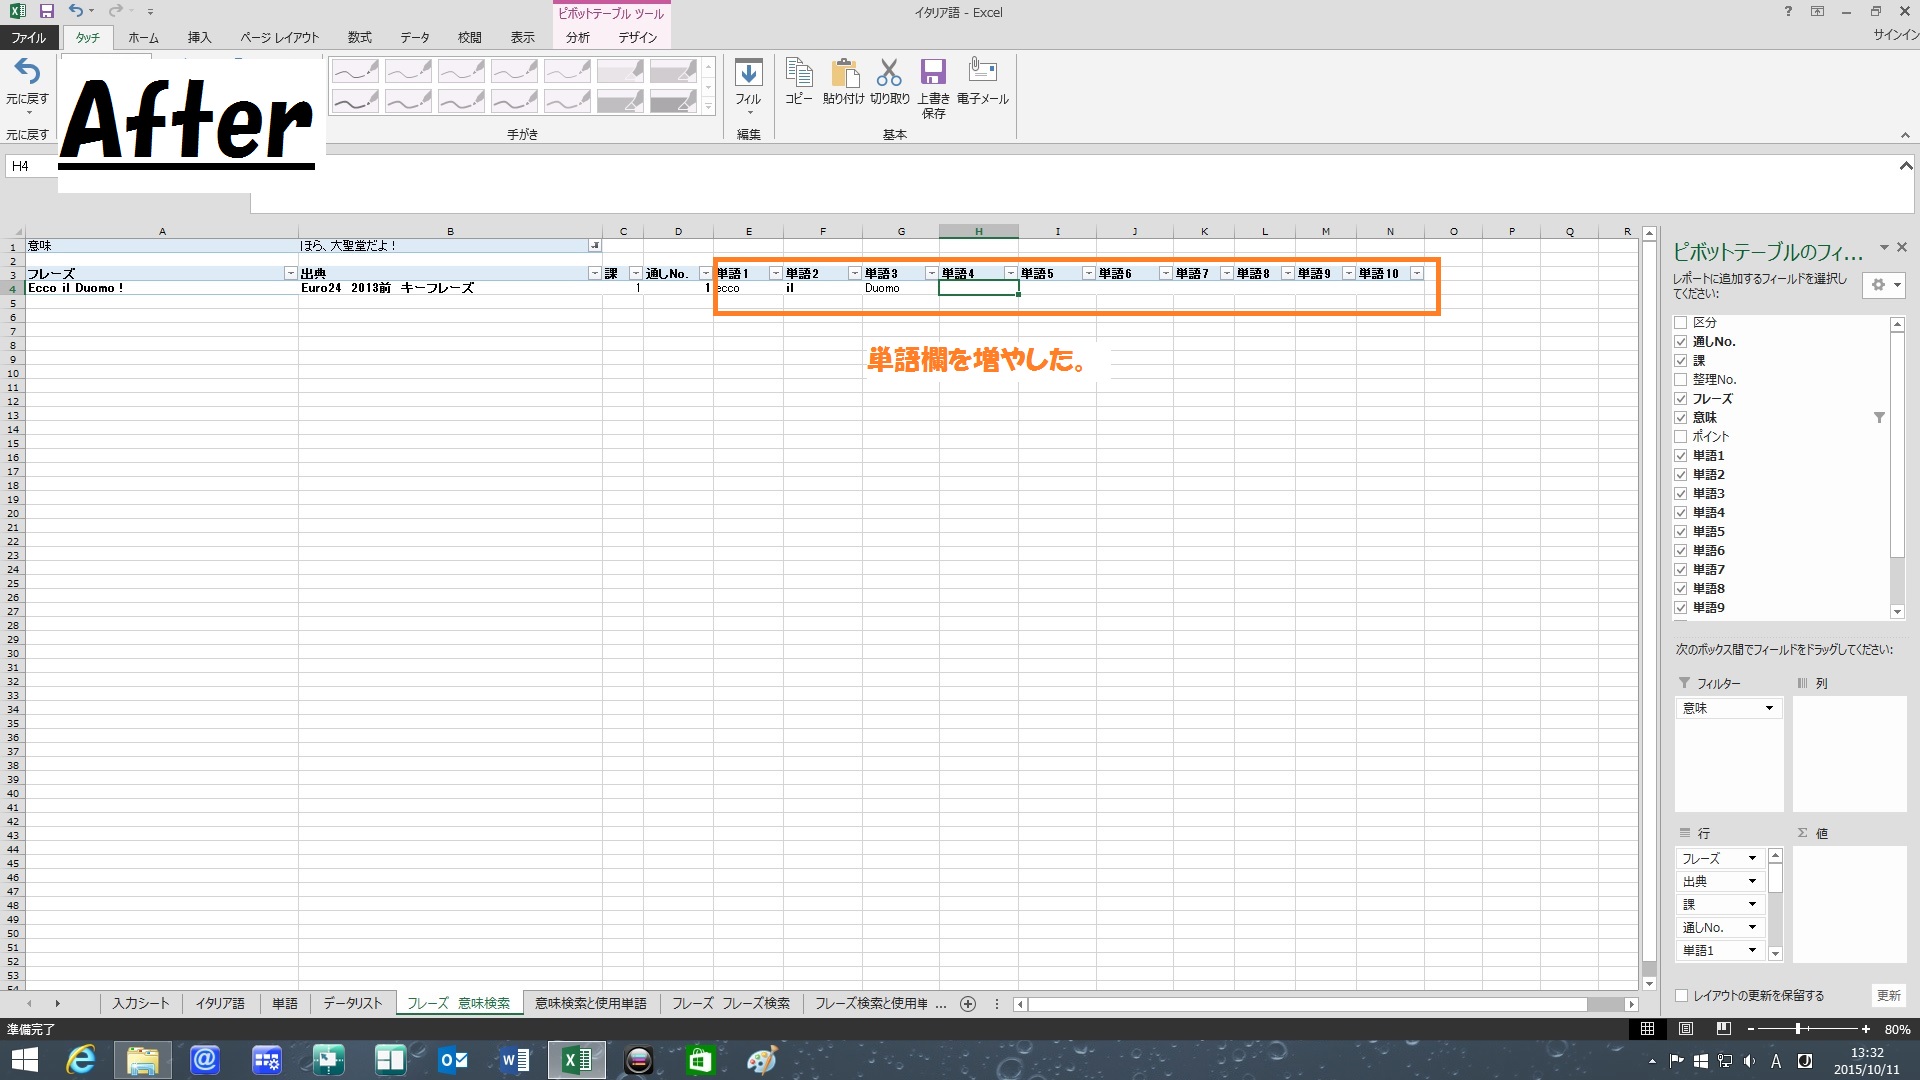Enable レイアウトの更新を保留する checkbox
The width and height of the screenshot is (1920, 1080).
(1681, 996)
